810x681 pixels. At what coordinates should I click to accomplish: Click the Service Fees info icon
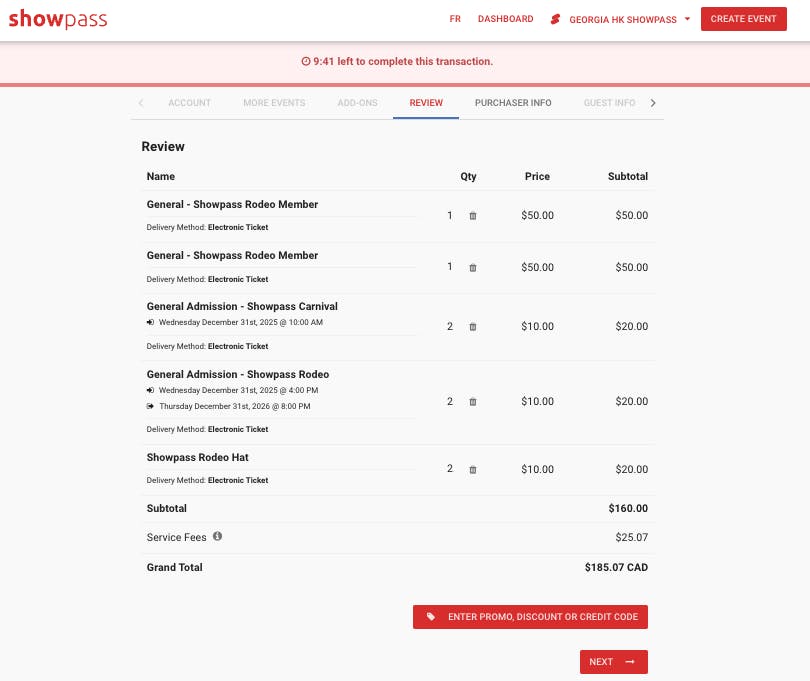[x=217, y=536]
